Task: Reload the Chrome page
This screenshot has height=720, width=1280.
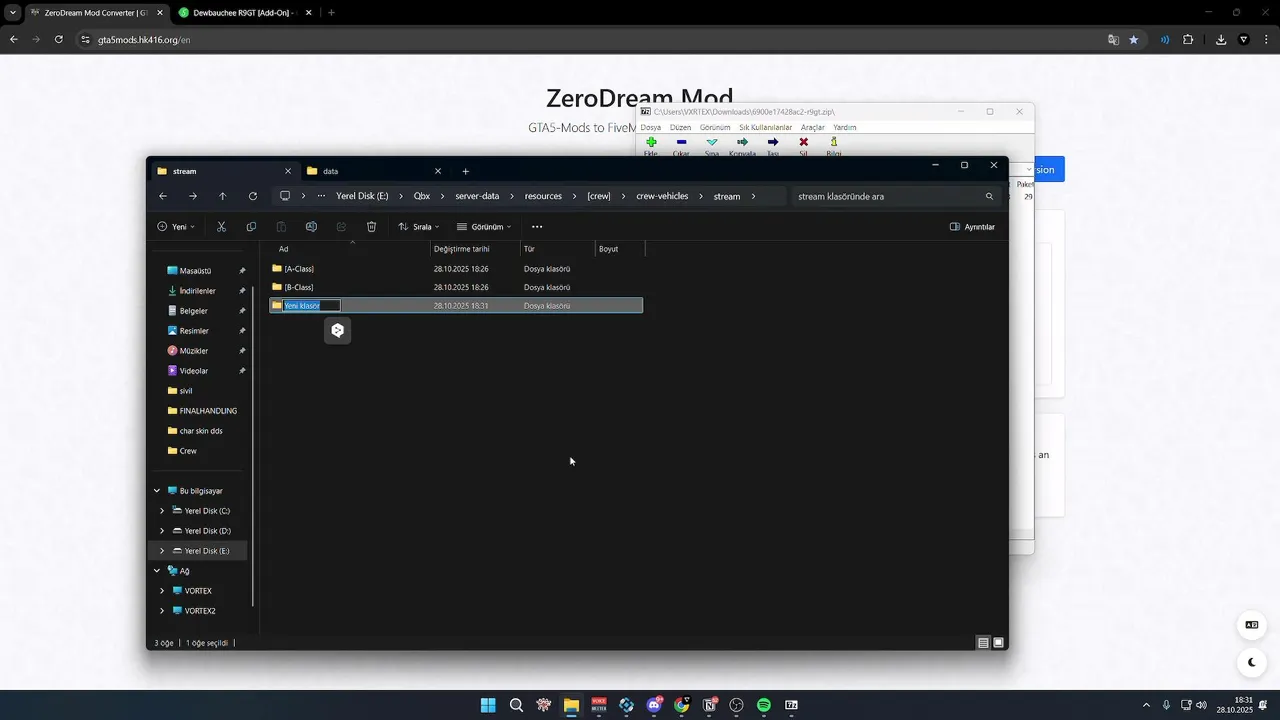Action: pos(59,39)
